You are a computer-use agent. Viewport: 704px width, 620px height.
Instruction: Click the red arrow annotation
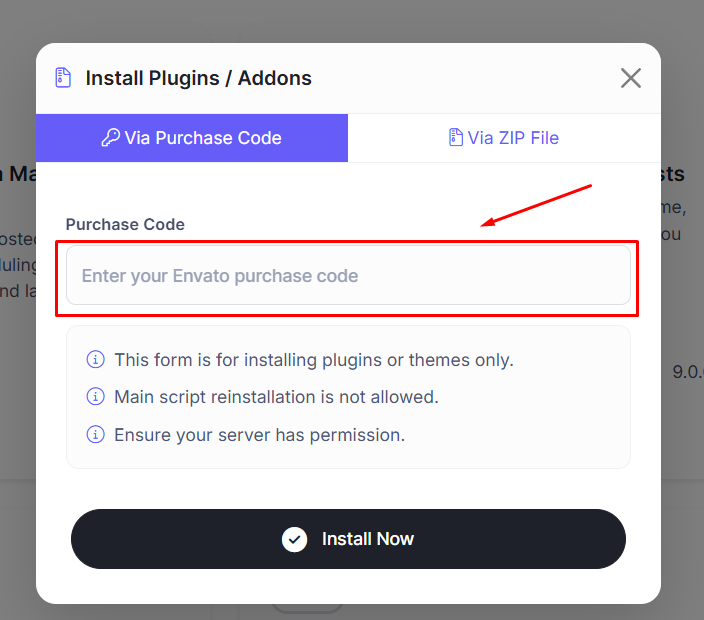(x=536, y=206)
